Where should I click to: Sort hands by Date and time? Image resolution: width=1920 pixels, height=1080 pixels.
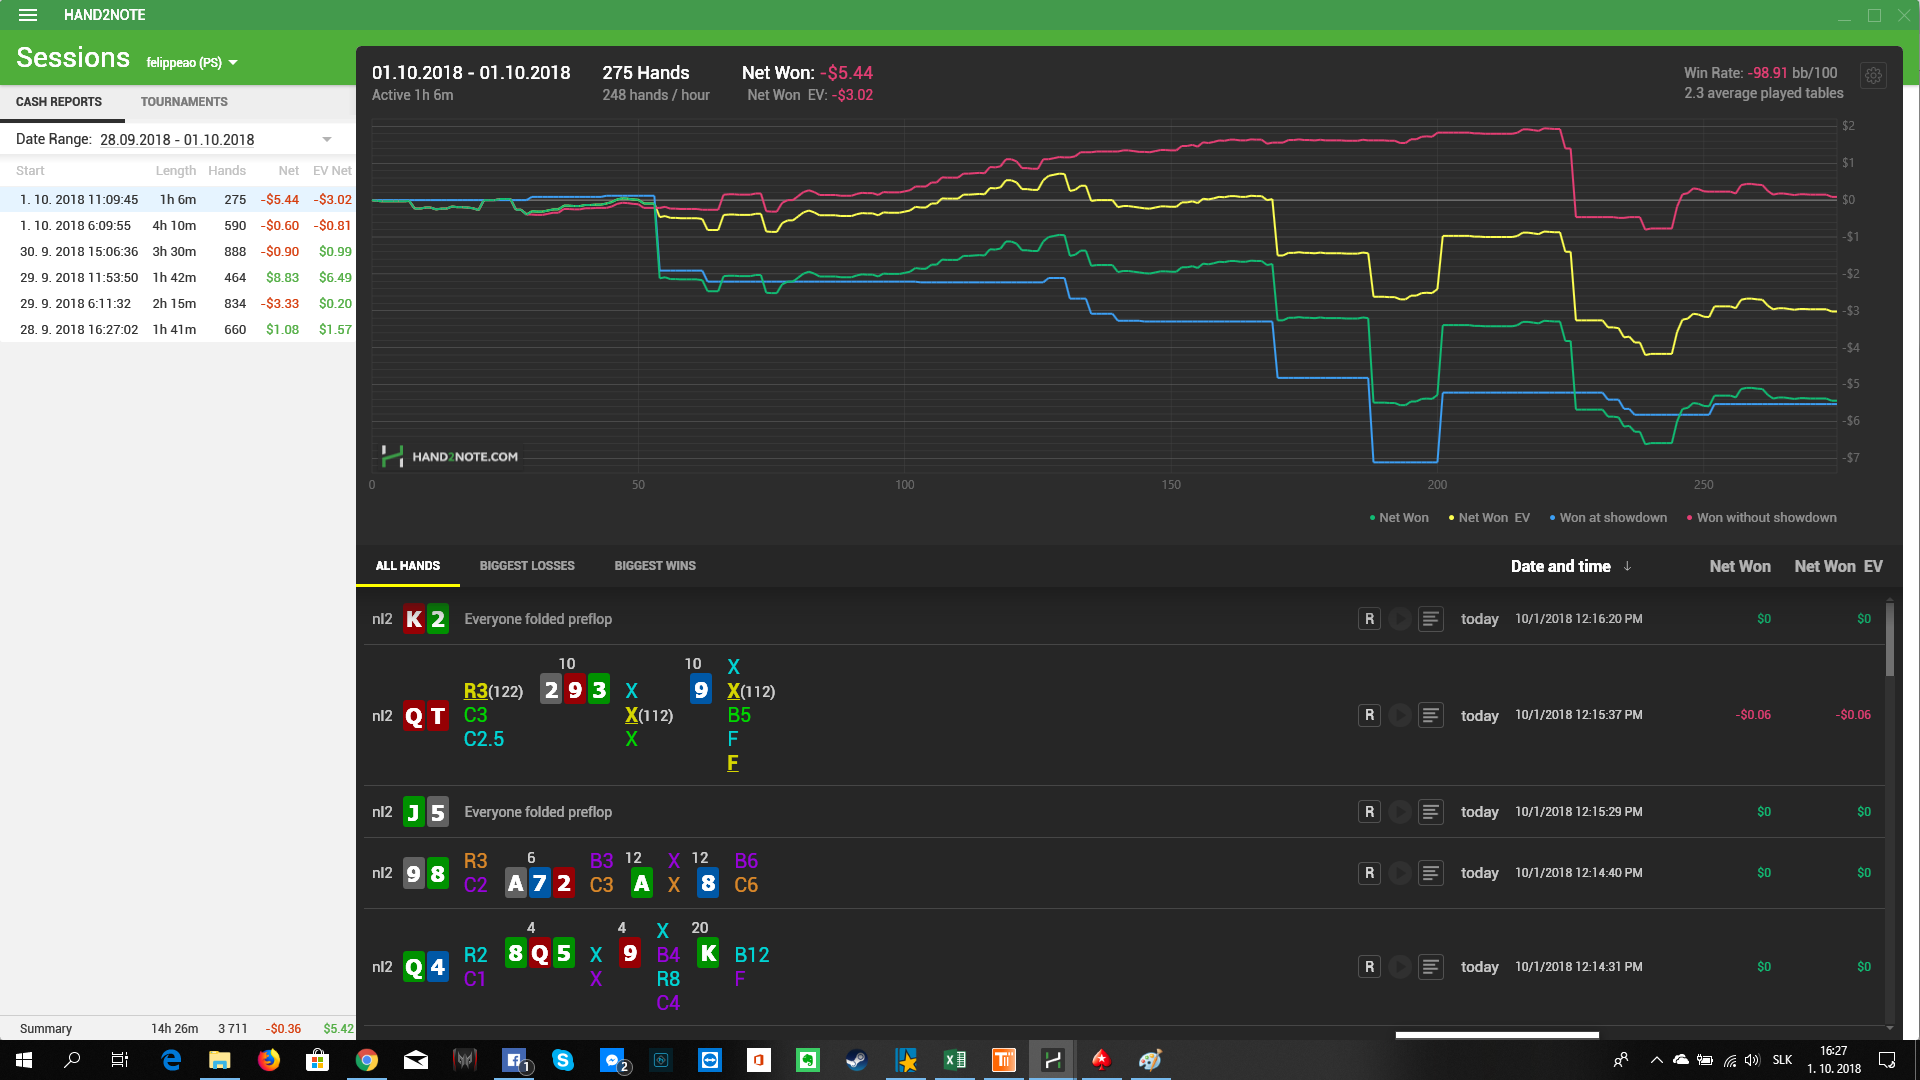(1571, 566)
